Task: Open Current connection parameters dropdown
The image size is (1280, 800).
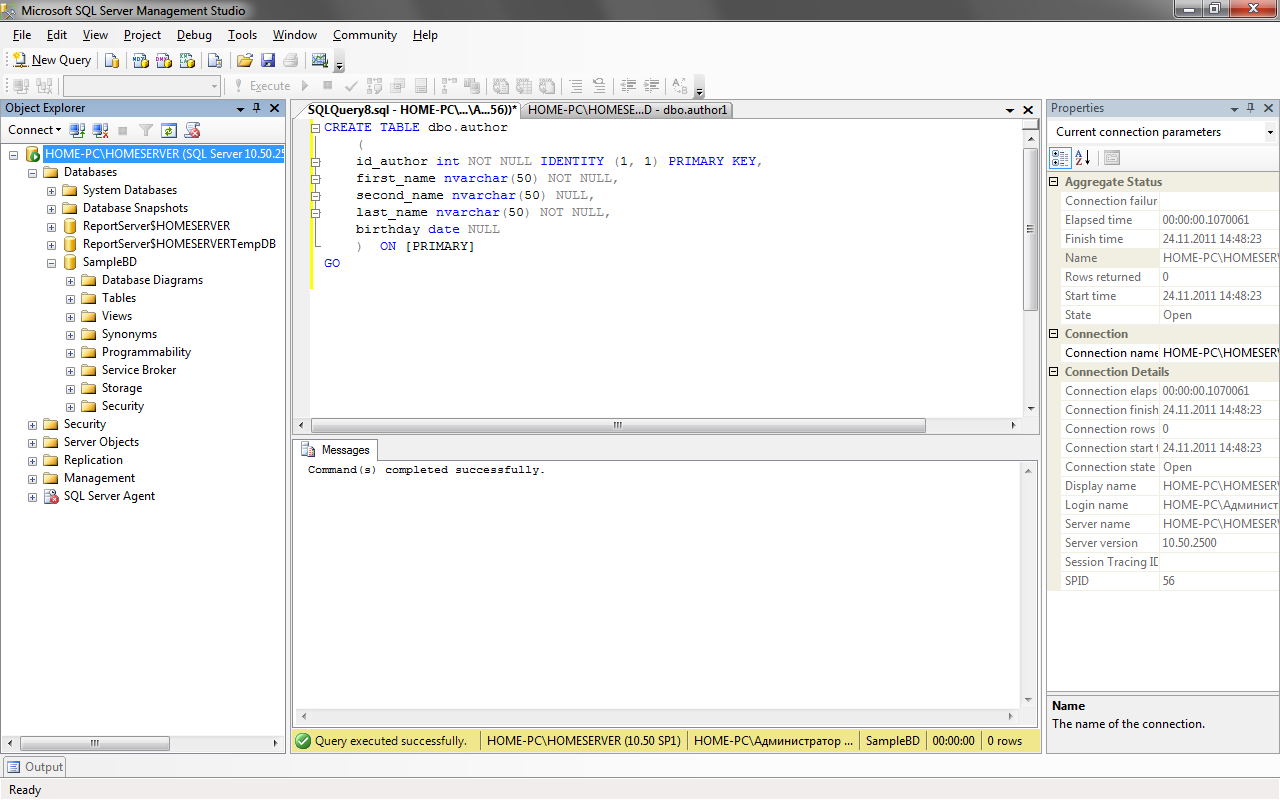Action: tap(1270, 132)
